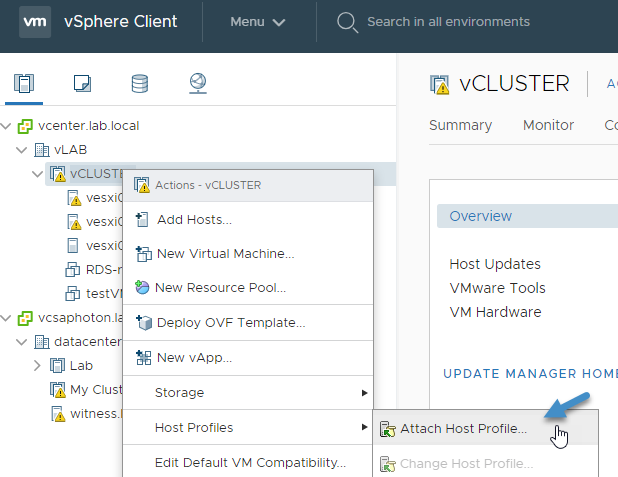Open the Menu dropdown

click(x=257, y=22)
